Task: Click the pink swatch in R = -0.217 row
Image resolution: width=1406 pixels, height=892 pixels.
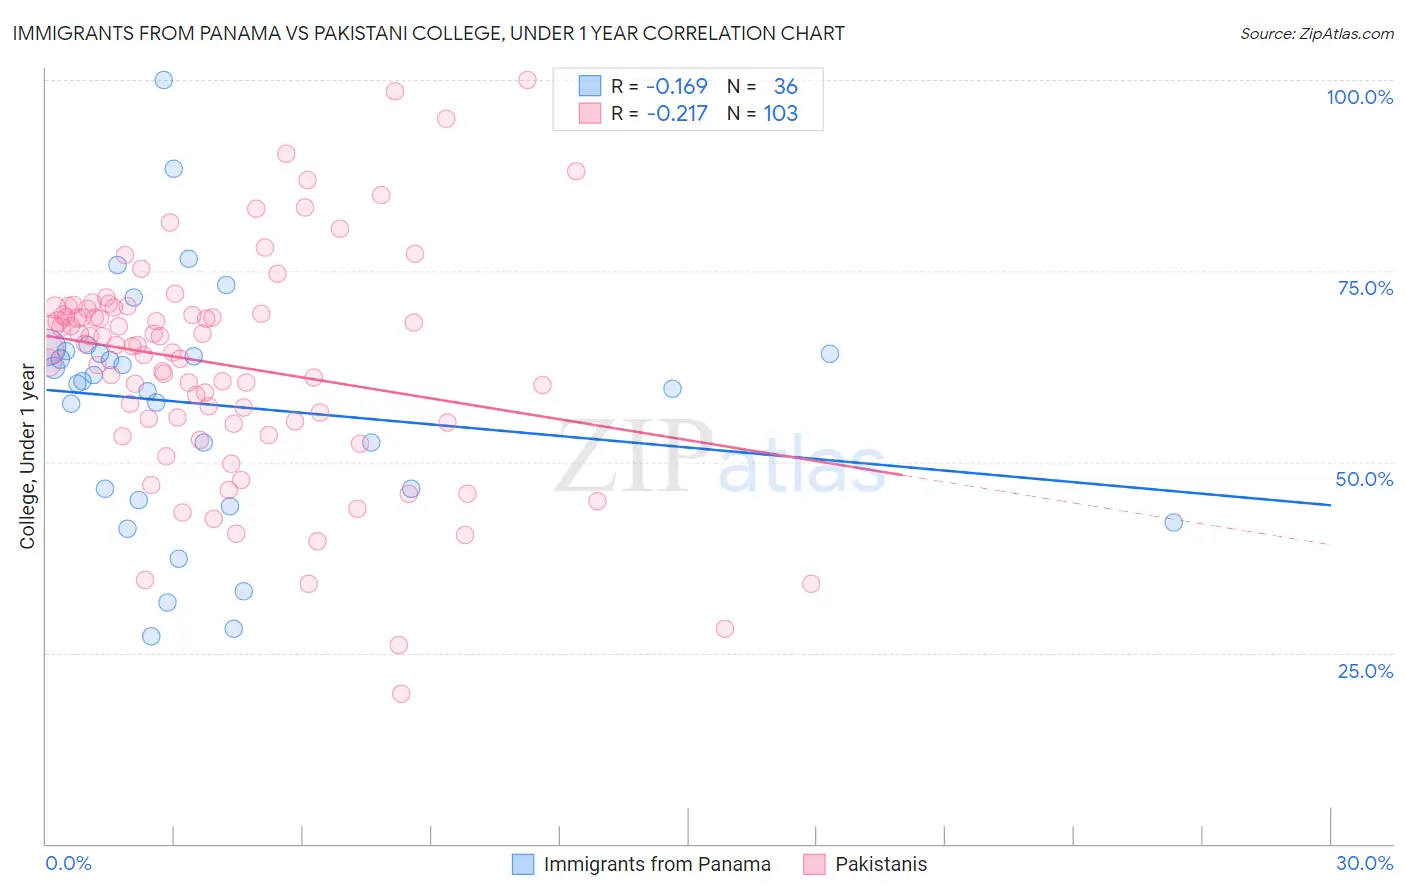Action: [x=590, y=113]
